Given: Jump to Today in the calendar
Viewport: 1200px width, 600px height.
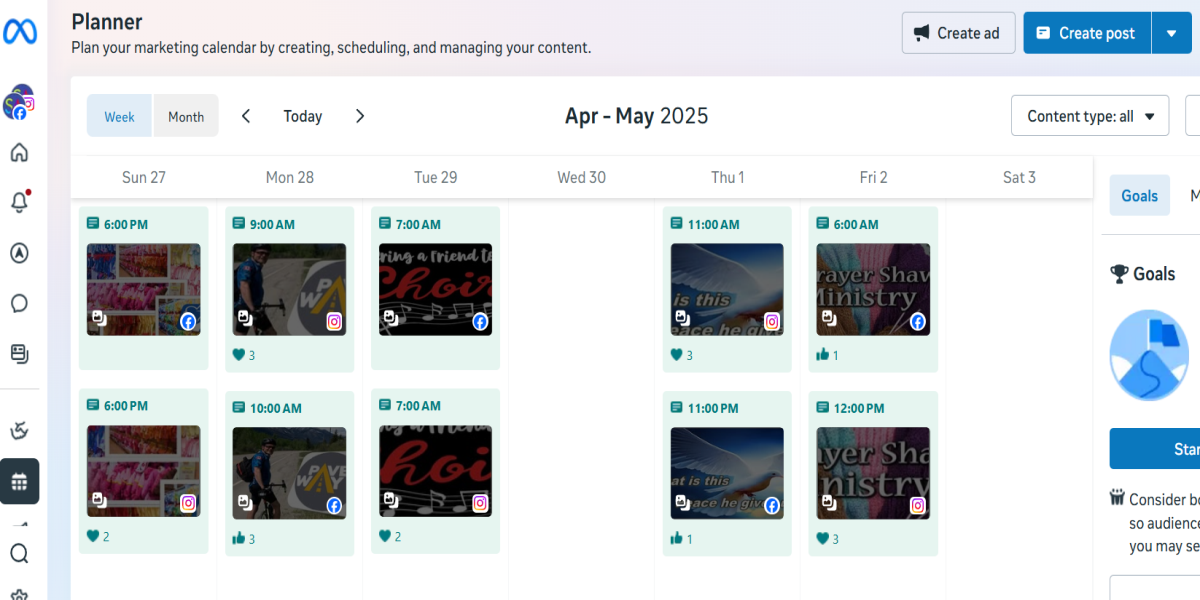Looking at the screenshot, I should tap(302, 116).
